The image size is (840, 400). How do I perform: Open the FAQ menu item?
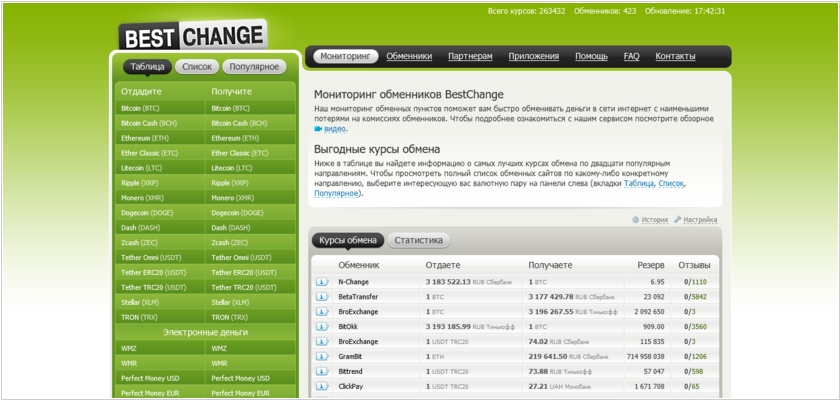(632, 56)
